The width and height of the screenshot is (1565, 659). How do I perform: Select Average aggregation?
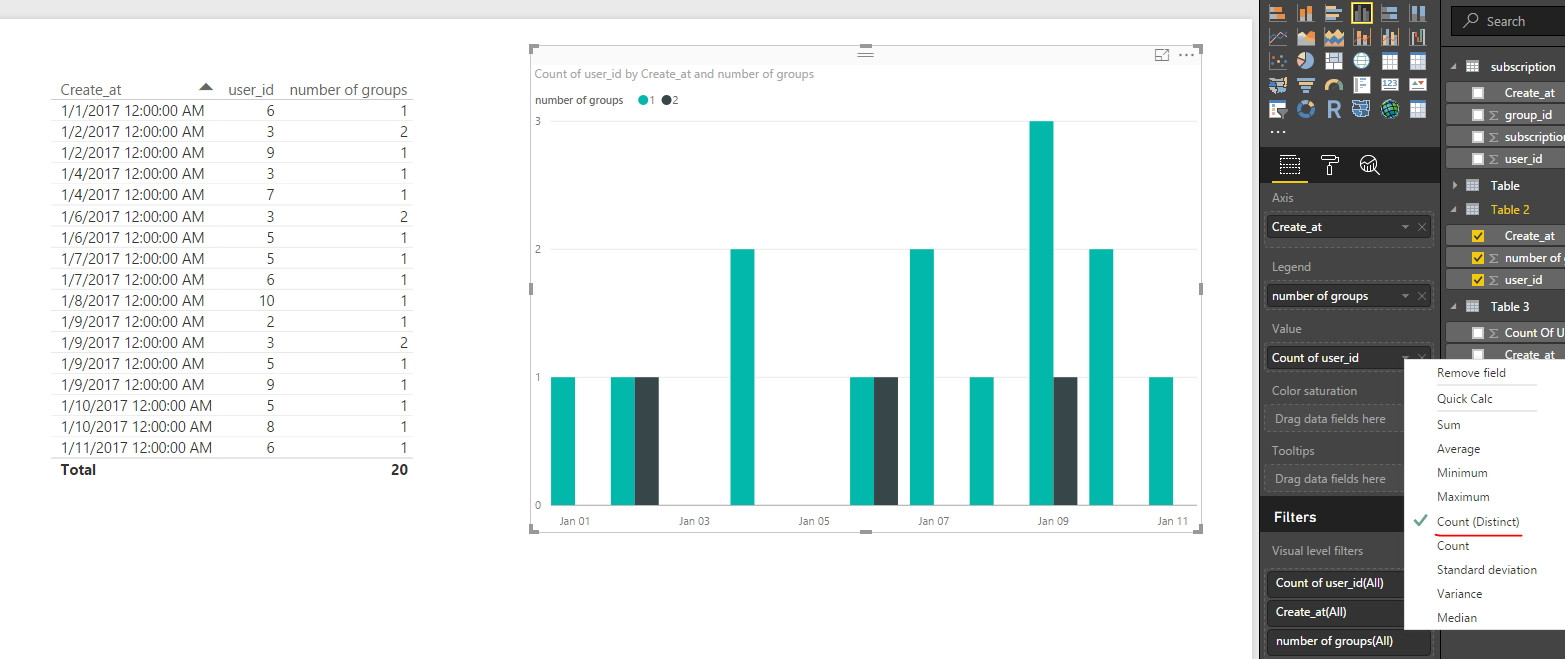1458,449
